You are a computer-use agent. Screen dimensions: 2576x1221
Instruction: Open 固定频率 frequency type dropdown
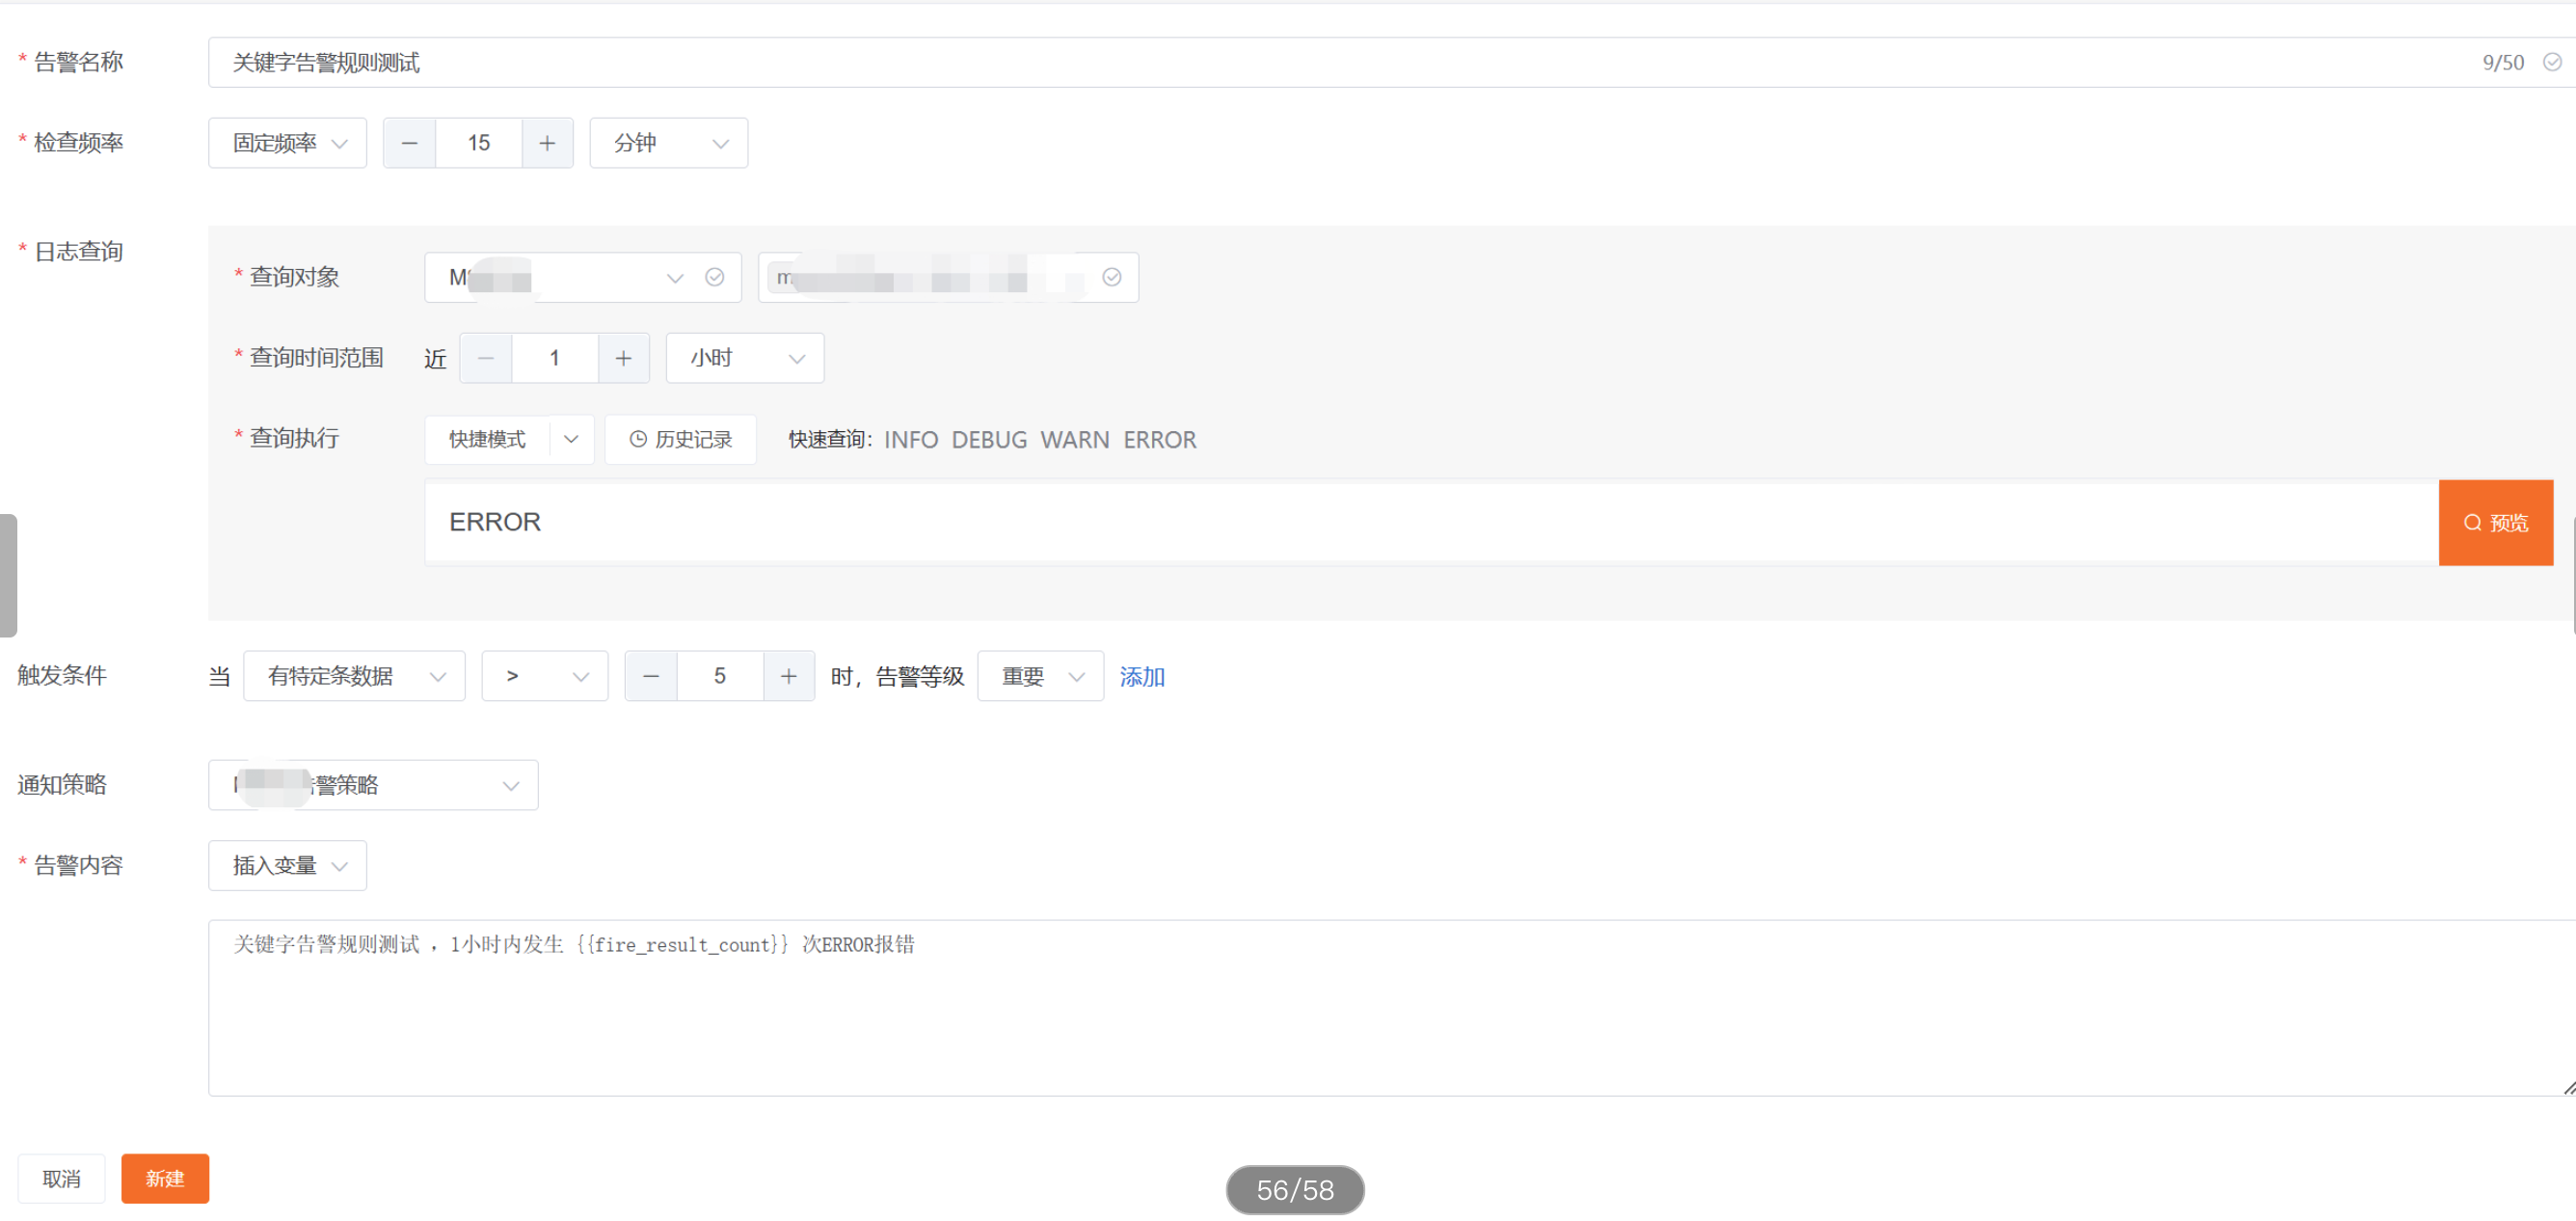[x=288, y=143]
